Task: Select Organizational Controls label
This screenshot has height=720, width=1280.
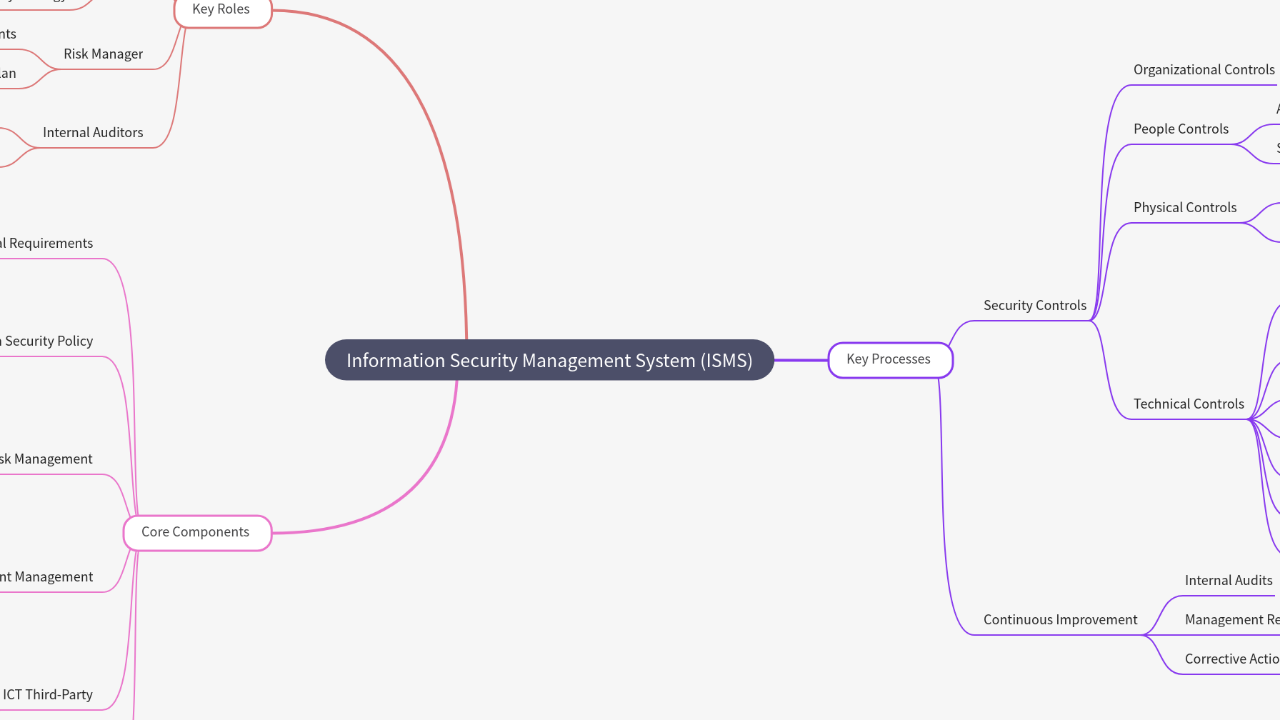Action: [1204, 69]
